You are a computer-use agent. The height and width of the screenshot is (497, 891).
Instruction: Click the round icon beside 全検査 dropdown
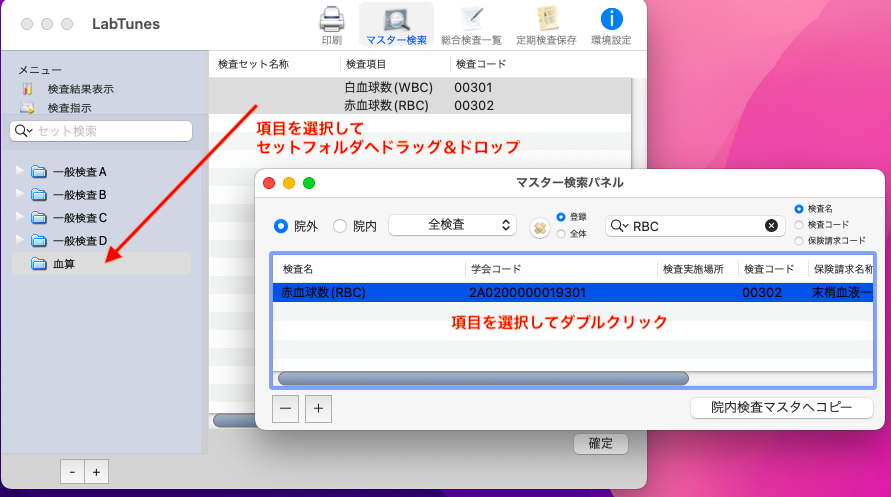pyautogui.click(x=540, y=226)
